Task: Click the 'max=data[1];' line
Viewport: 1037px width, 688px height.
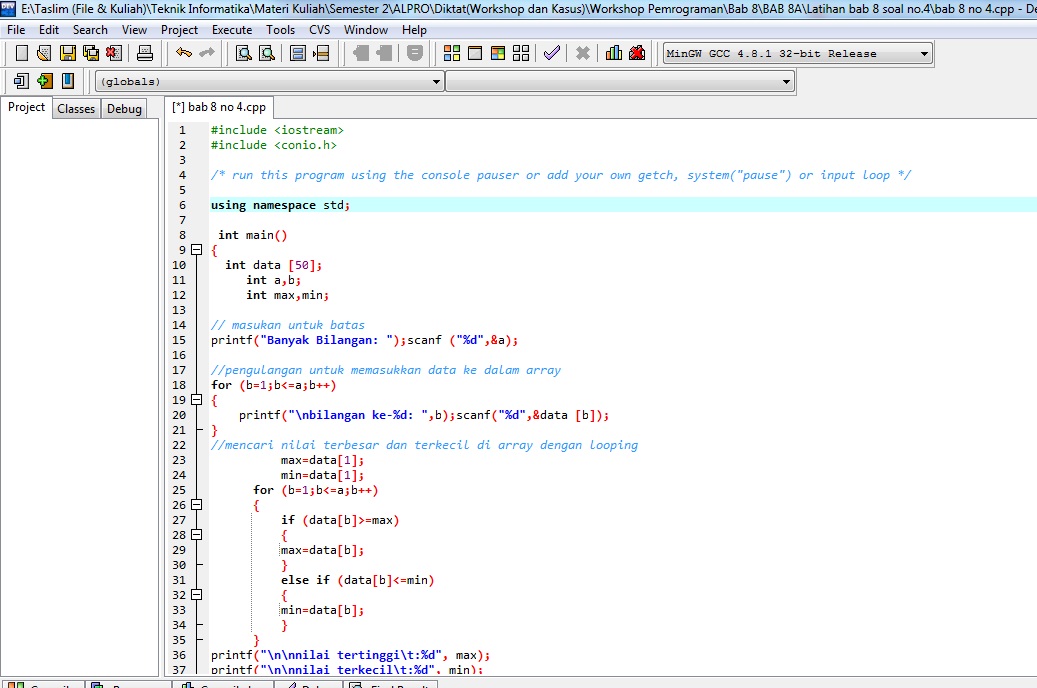Action: point(322,460)
